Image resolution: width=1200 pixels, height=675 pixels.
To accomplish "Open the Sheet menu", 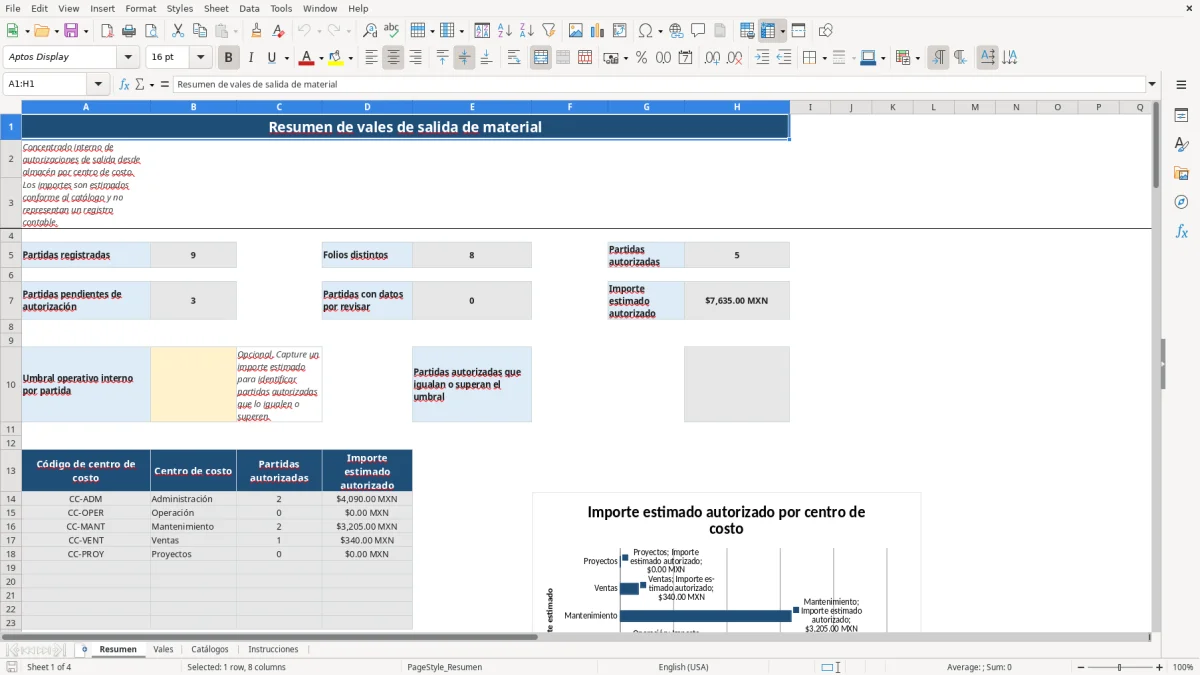I will click(216, 8).
